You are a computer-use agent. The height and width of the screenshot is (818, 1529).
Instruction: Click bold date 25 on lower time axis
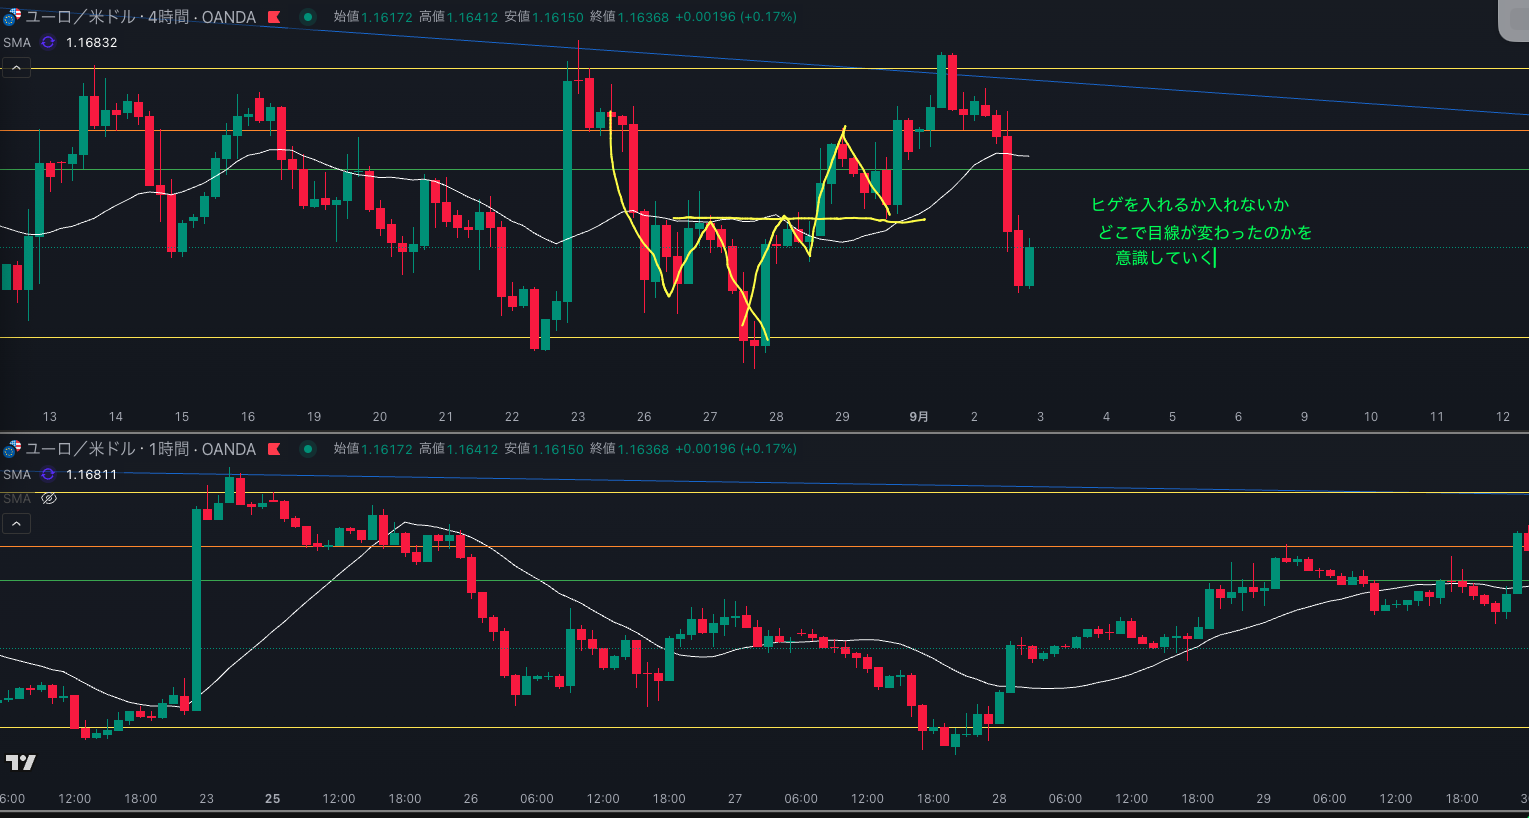click(272, 799)
